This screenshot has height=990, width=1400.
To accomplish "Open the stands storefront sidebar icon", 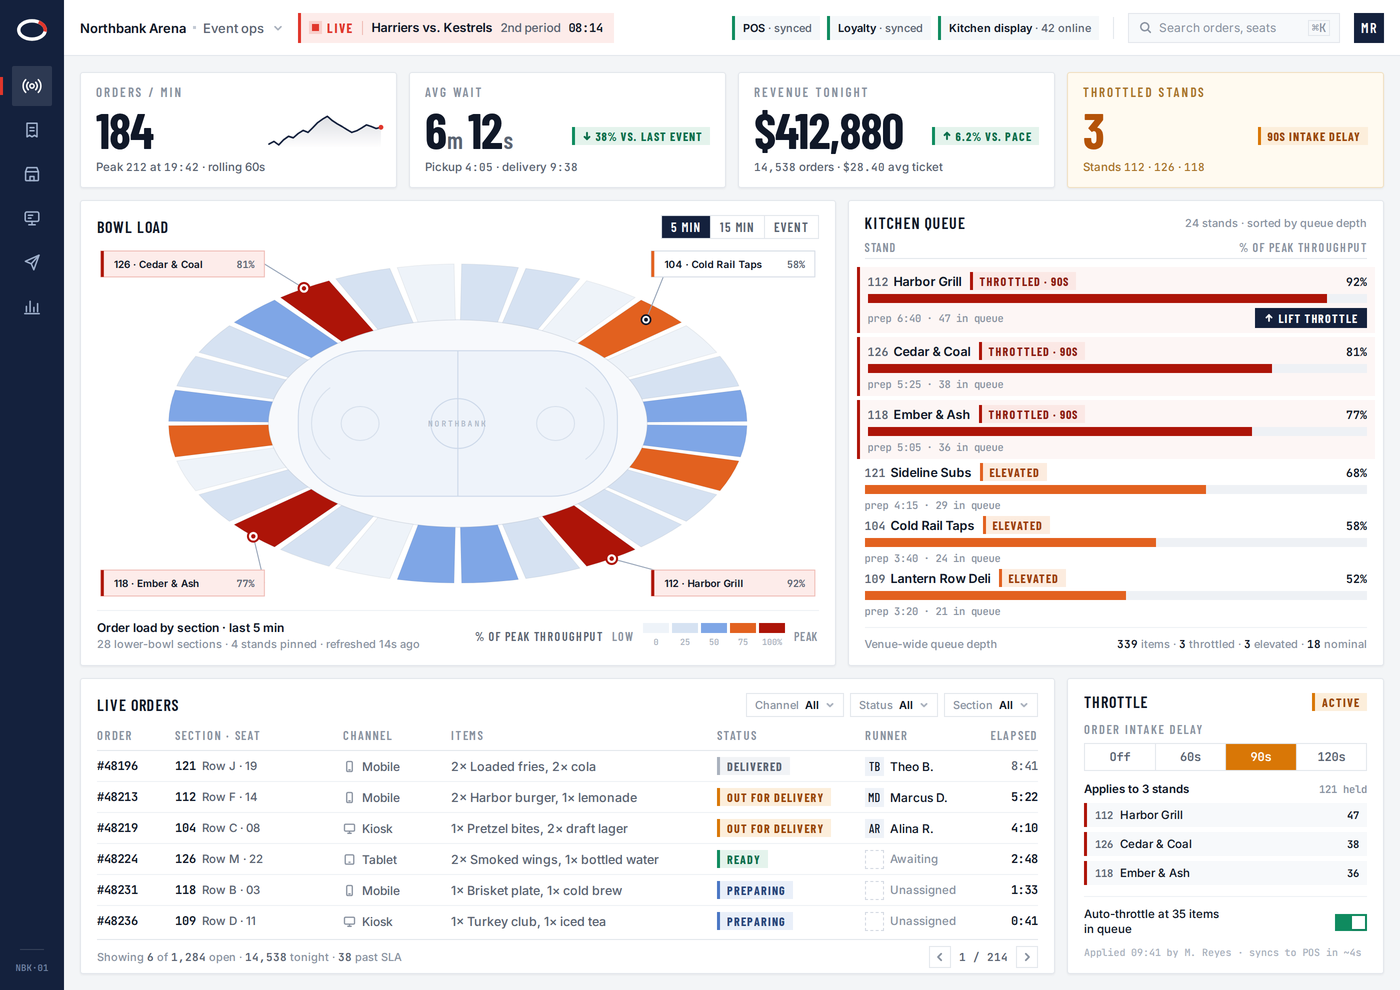I will click(x=32, y=174).
